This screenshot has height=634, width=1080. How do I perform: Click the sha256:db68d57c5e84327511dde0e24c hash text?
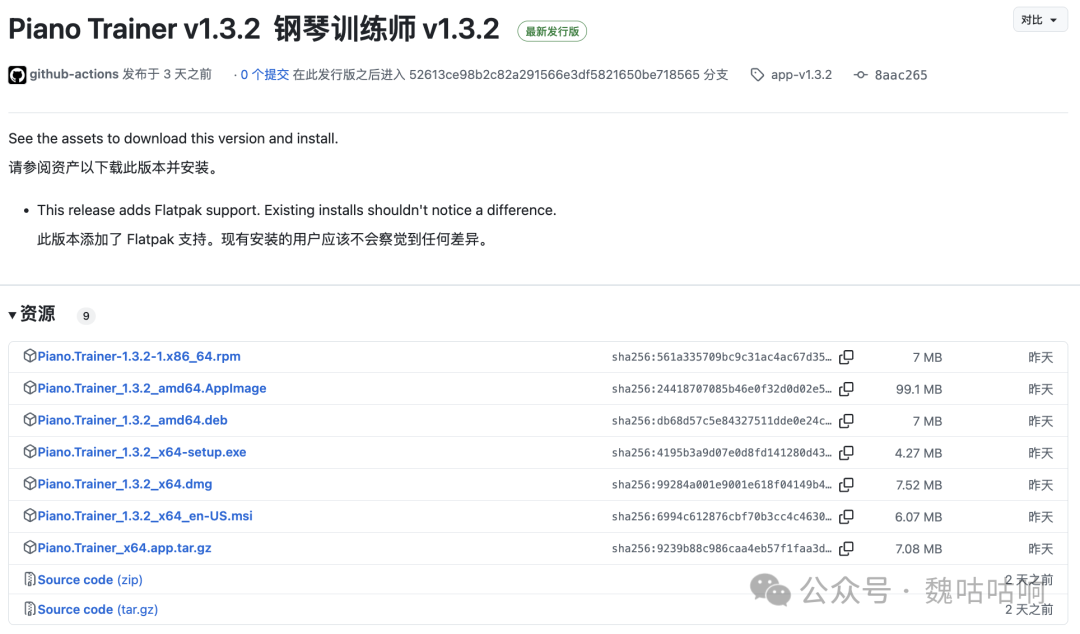(721, 420)
